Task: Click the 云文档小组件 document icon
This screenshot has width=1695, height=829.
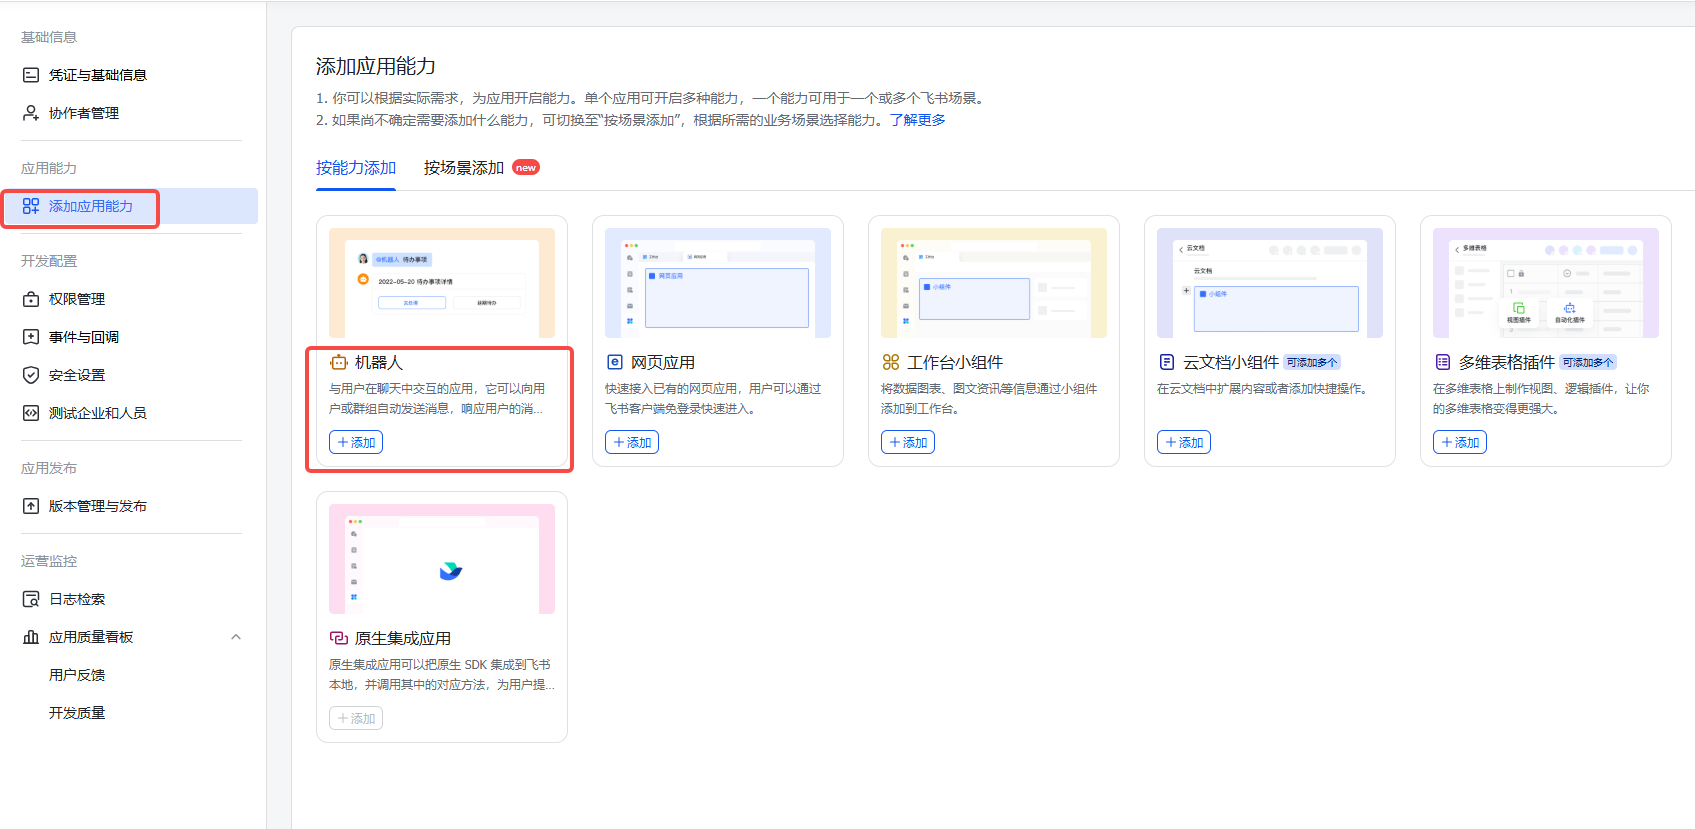Action: point(1167,362)
